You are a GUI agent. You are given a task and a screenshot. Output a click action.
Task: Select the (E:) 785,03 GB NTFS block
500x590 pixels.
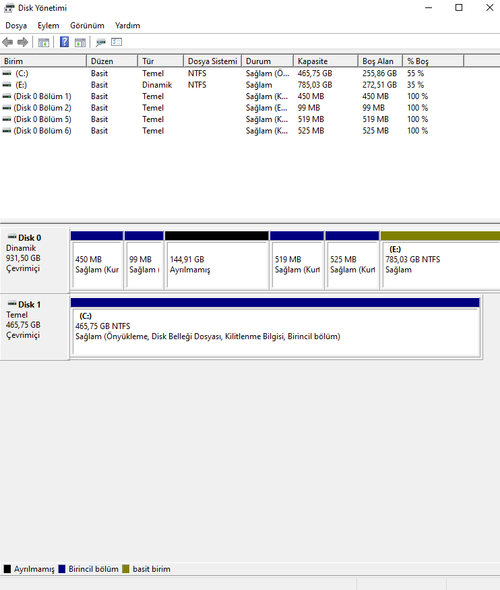point(440,260)
